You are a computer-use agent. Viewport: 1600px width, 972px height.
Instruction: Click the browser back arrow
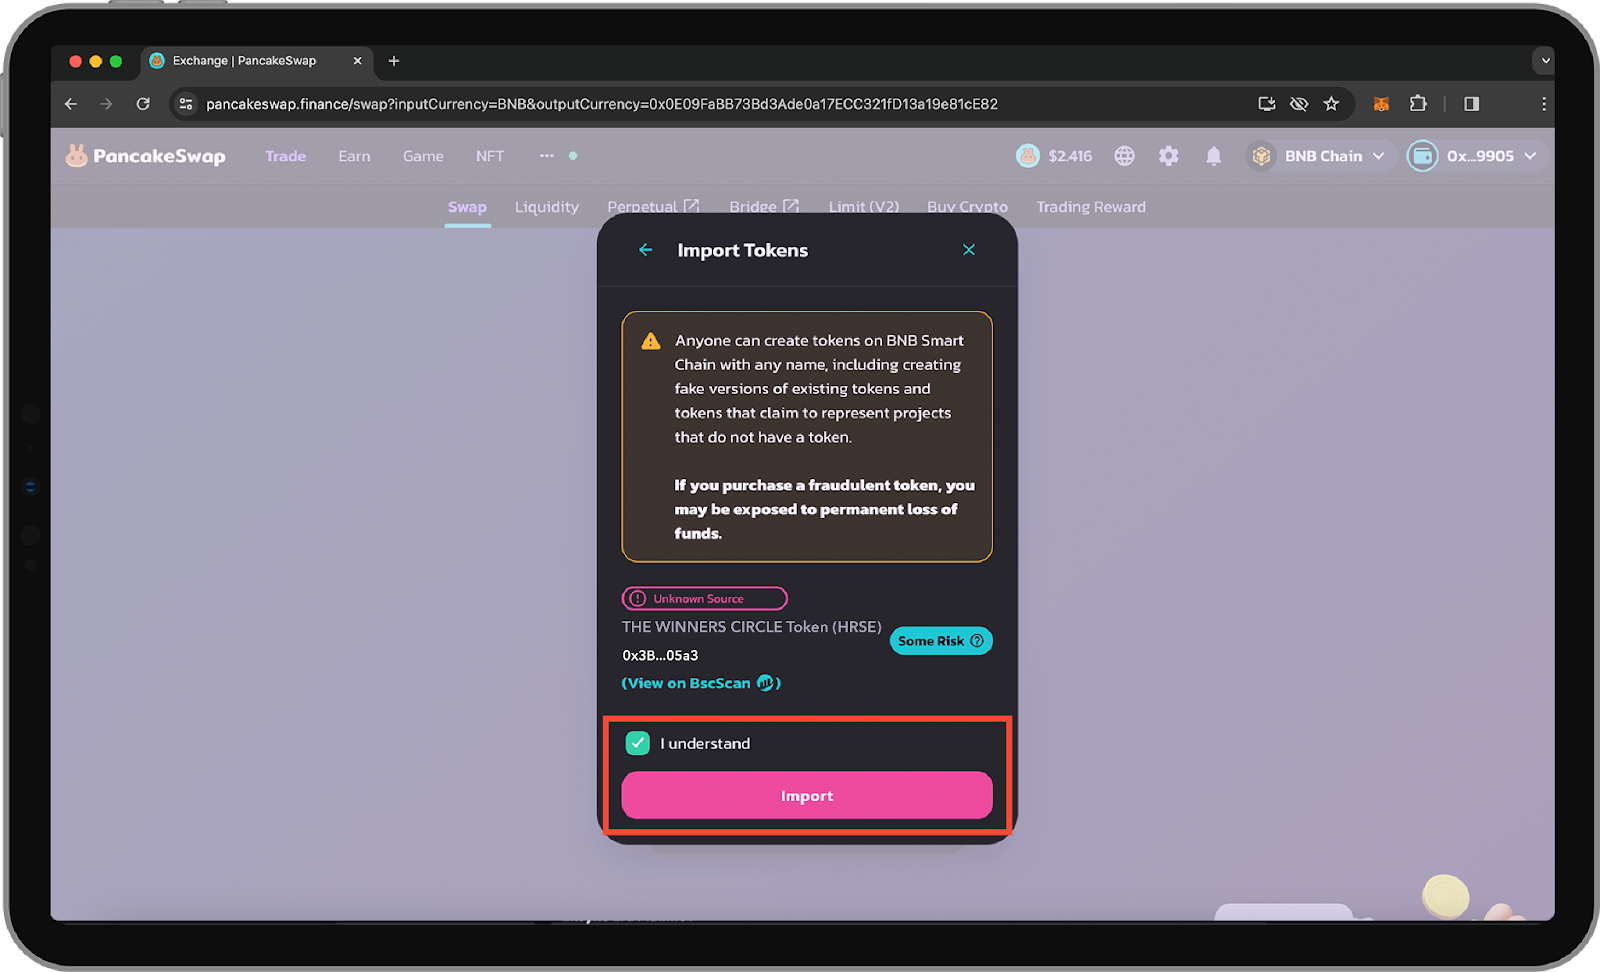tap(70, 104)
